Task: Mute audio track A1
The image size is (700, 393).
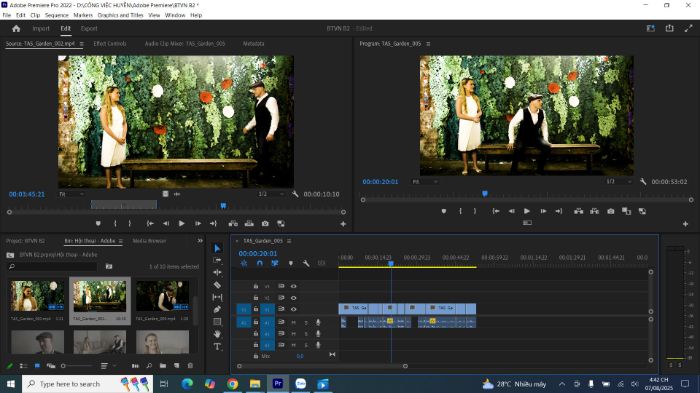Action: click(293, 322)
